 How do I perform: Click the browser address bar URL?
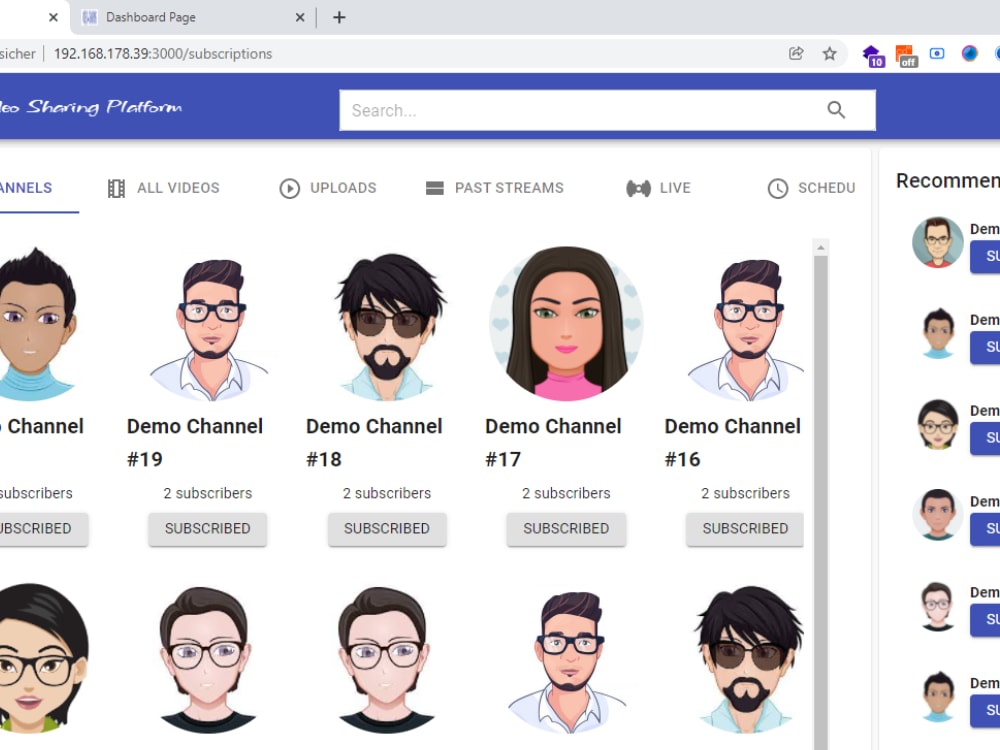click(163, 54)
